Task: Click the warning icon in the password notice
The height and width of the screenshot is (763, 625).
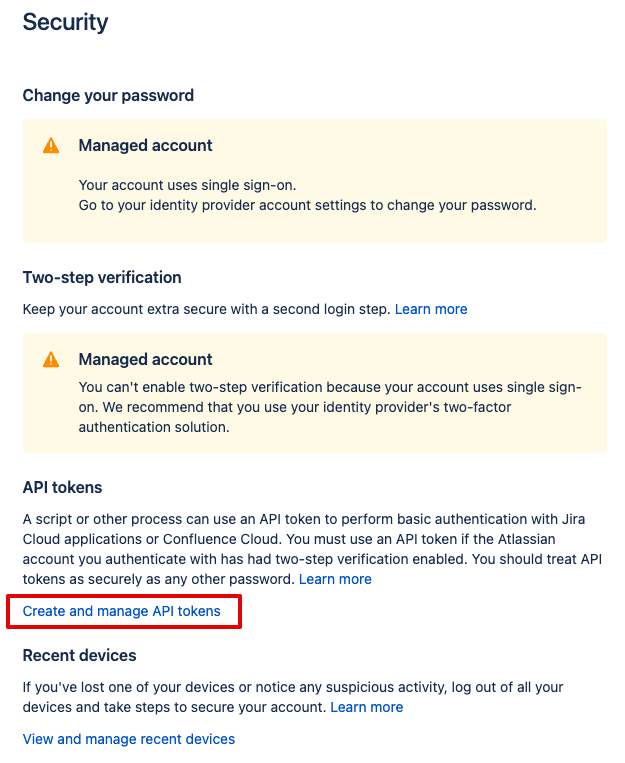Action: tap(51, 146)
